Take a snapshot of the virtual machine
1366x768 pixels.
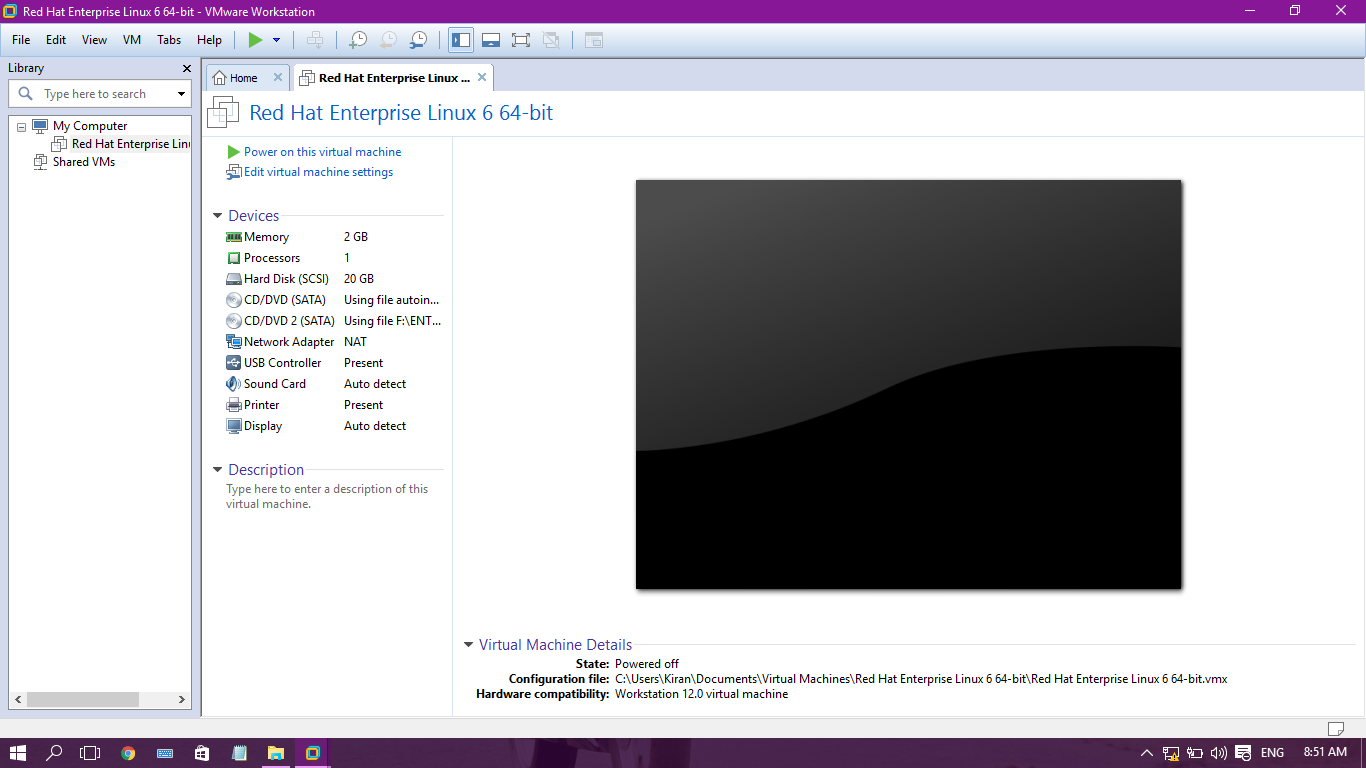(x=357, y=40)
